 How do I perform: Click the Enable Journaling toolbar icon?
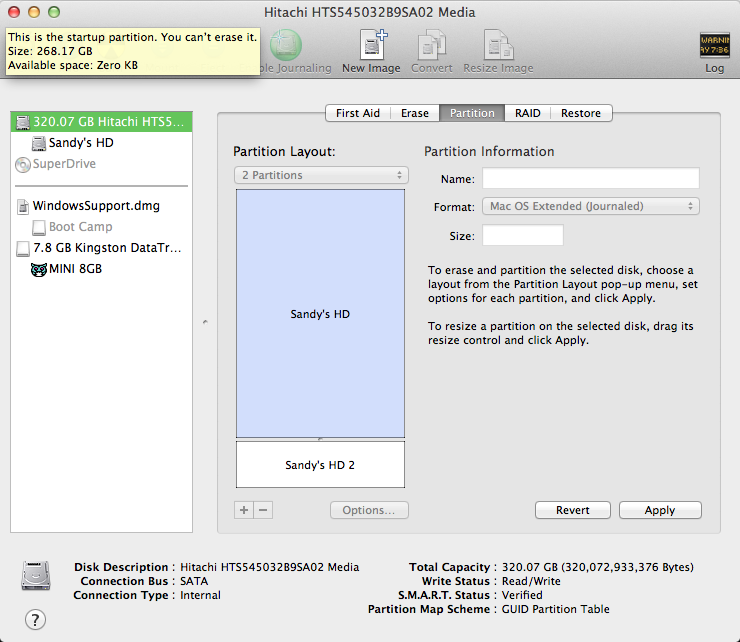(286, 45)
